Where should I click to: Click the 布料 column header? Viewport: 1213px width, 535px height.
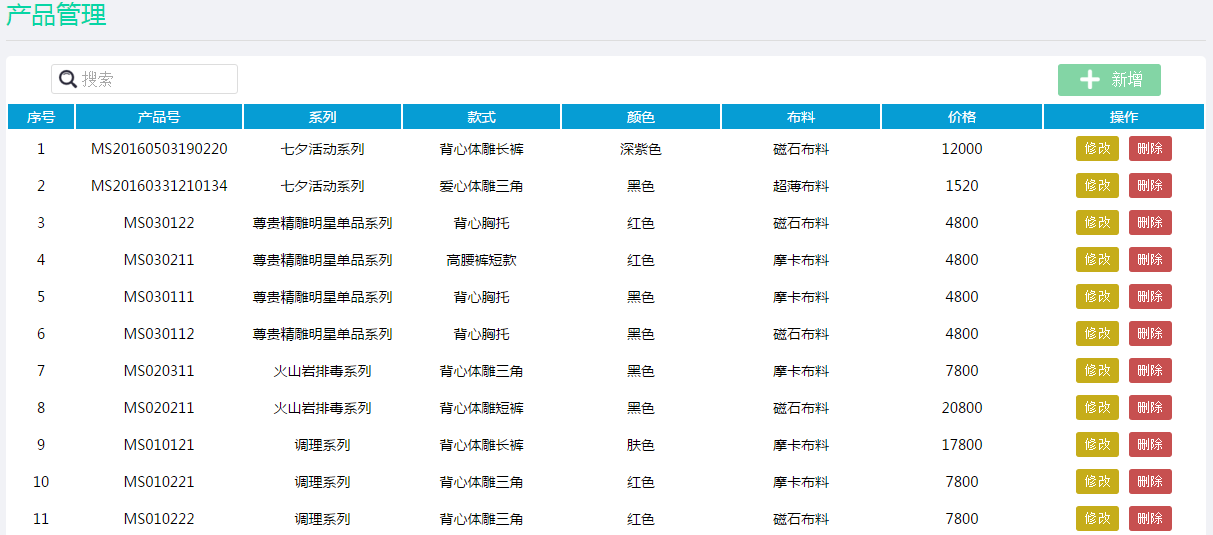[x=801, y=117]
